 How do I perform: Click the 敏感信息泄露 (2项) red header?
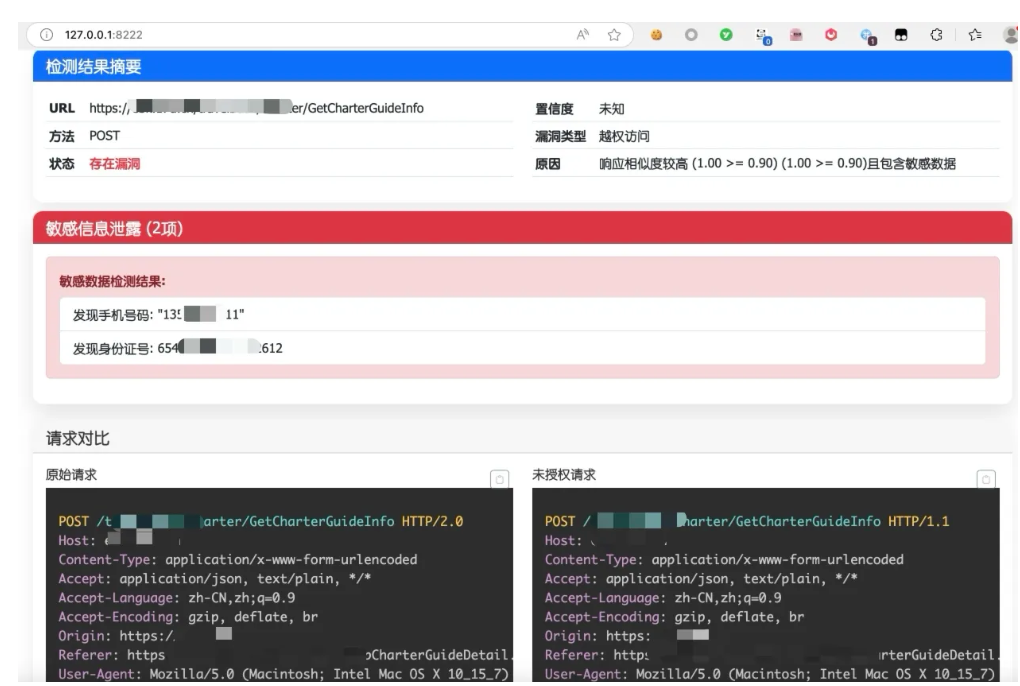[x=522, y=228]
